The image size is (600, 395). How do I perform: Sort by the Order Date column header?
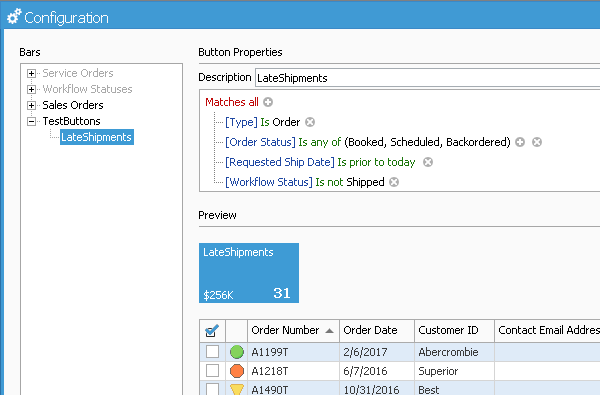tap(377, 330)
